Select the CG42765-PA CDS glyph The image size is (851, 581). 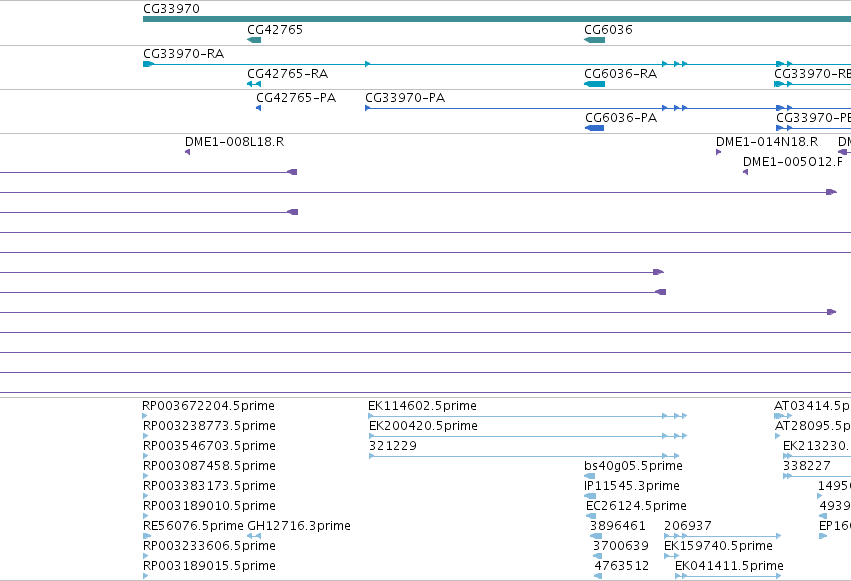coord(258,108)
